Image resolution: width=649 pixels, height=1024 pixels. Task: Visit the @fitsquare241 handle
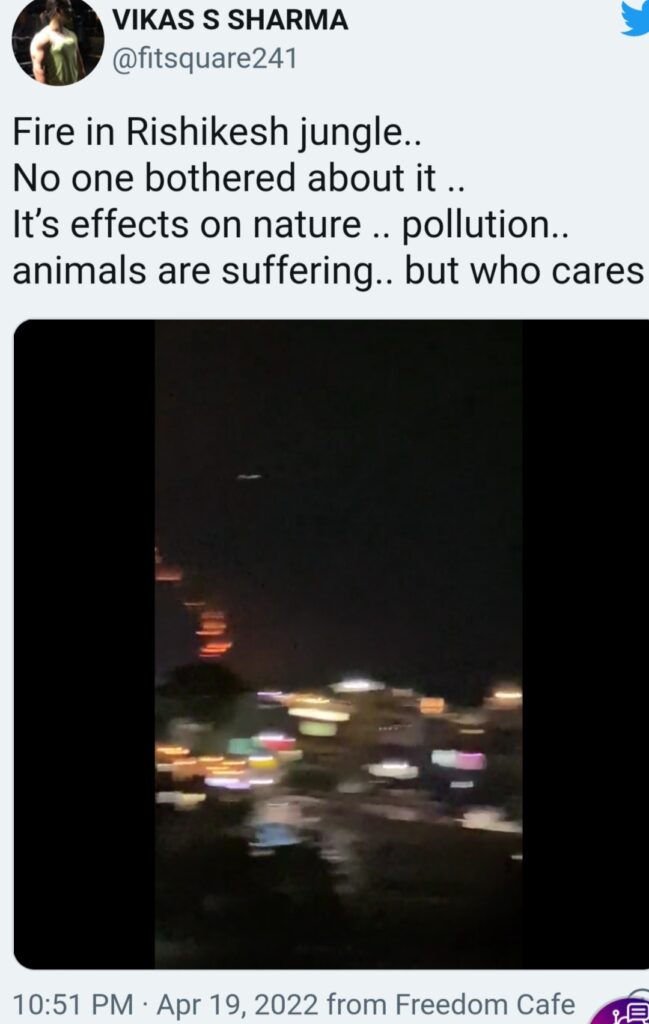click(204, 59)
